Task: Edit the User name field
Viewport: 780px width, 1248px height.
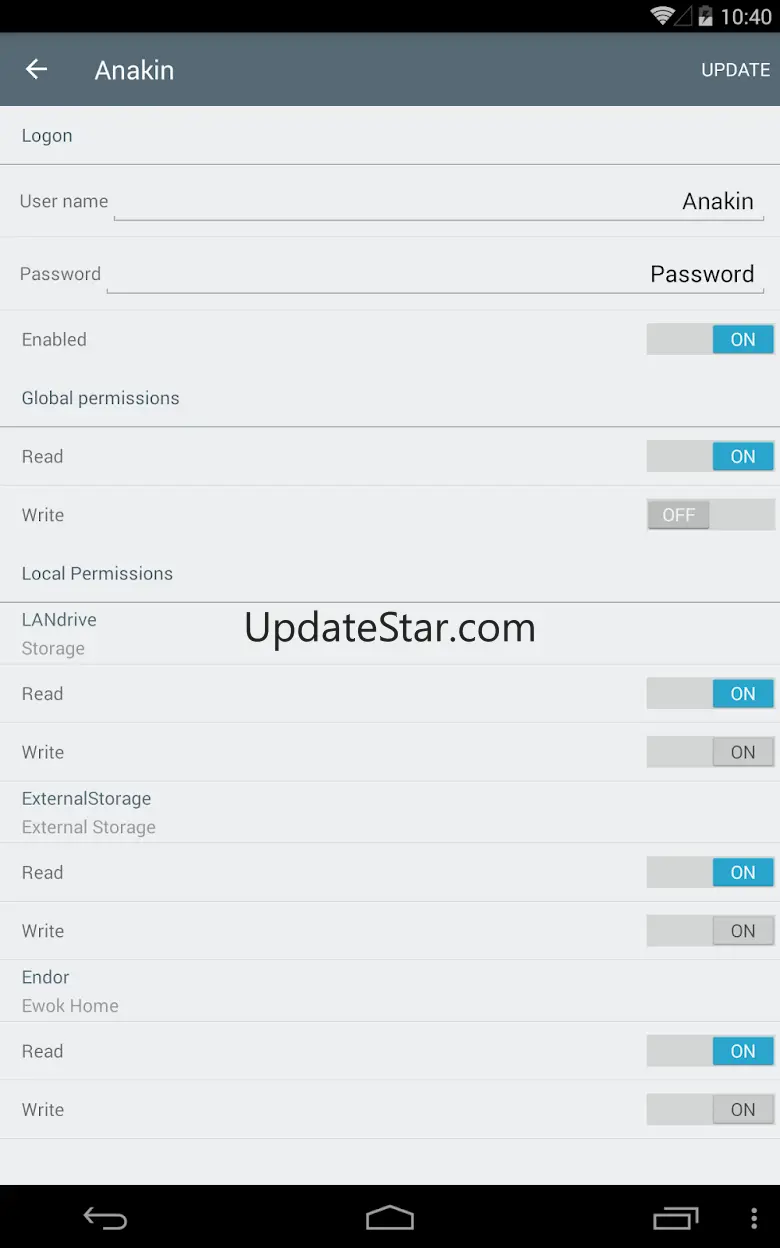Action: (x=438, y=202)
